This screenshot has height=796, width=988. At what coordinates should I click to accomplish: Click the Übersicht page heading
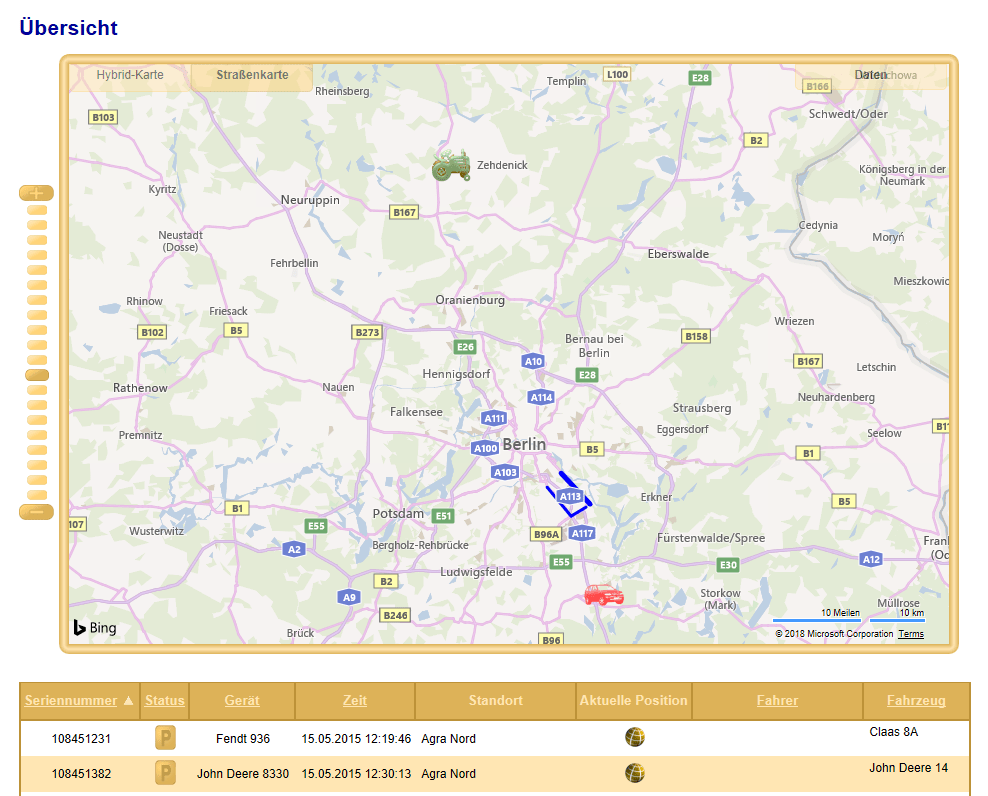coord(69,28)
